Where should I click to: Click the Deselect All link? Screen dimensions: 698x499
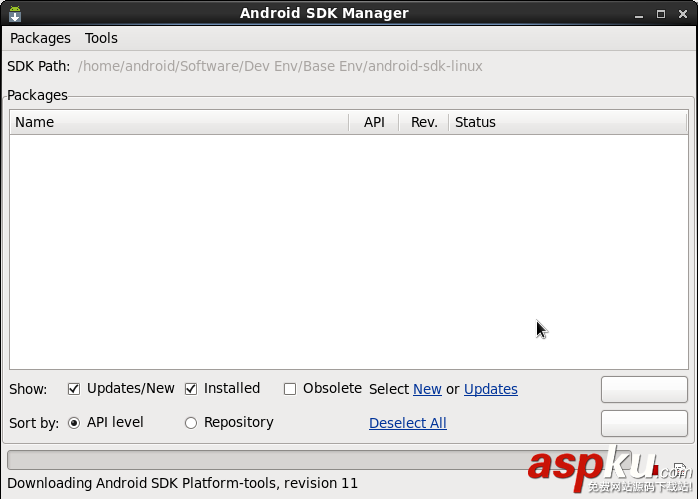408,423
